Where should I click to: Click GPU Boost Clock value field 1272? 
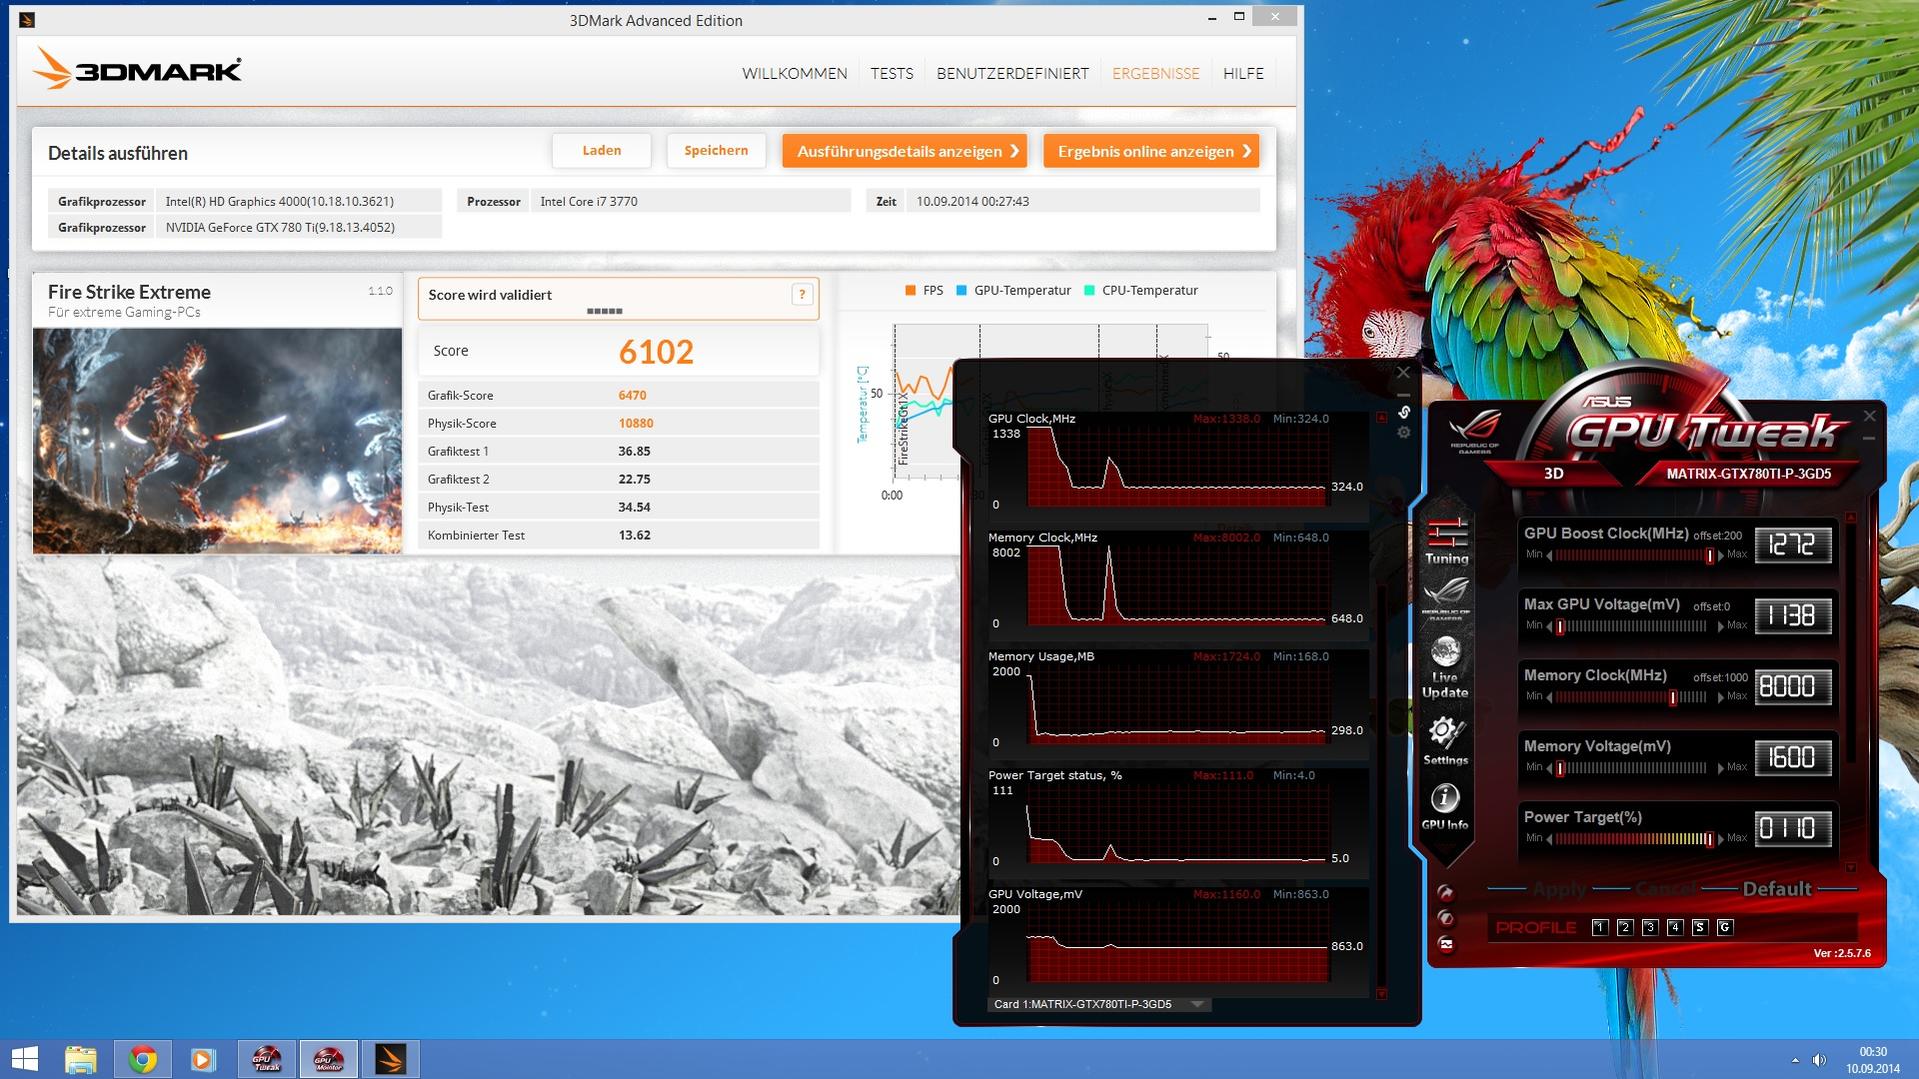coord(1792,545)
